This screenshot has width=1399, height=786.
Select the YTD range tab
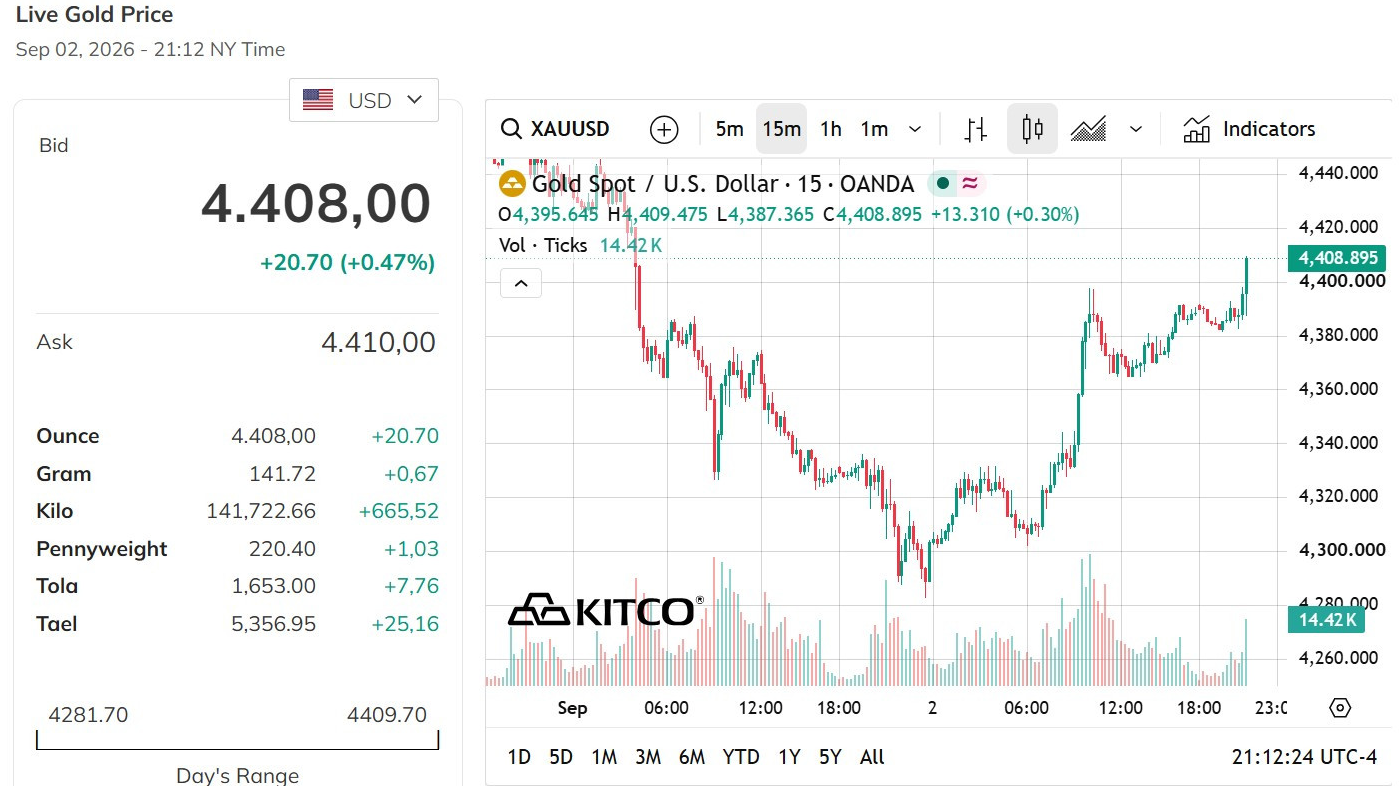[740, 757]
